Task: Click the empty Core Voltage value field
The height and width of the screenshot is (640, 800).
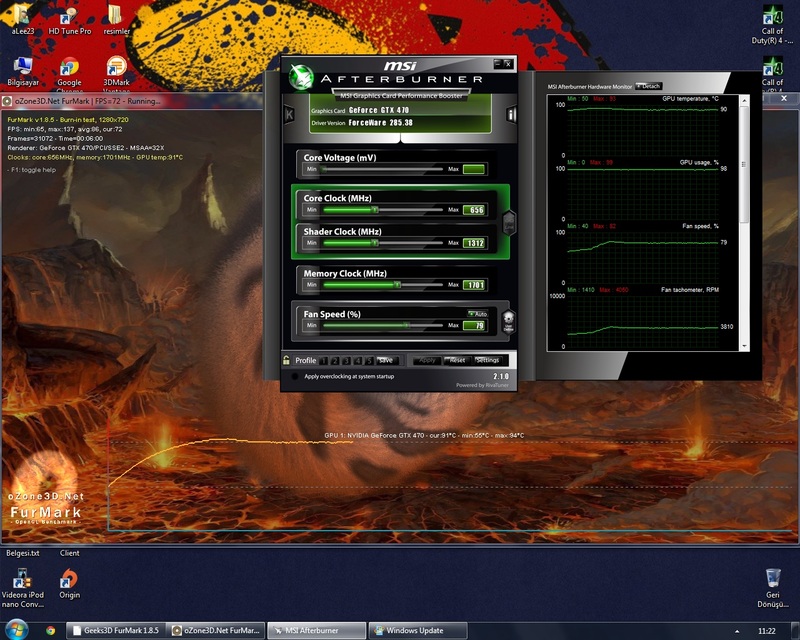Action: (474, 169)
